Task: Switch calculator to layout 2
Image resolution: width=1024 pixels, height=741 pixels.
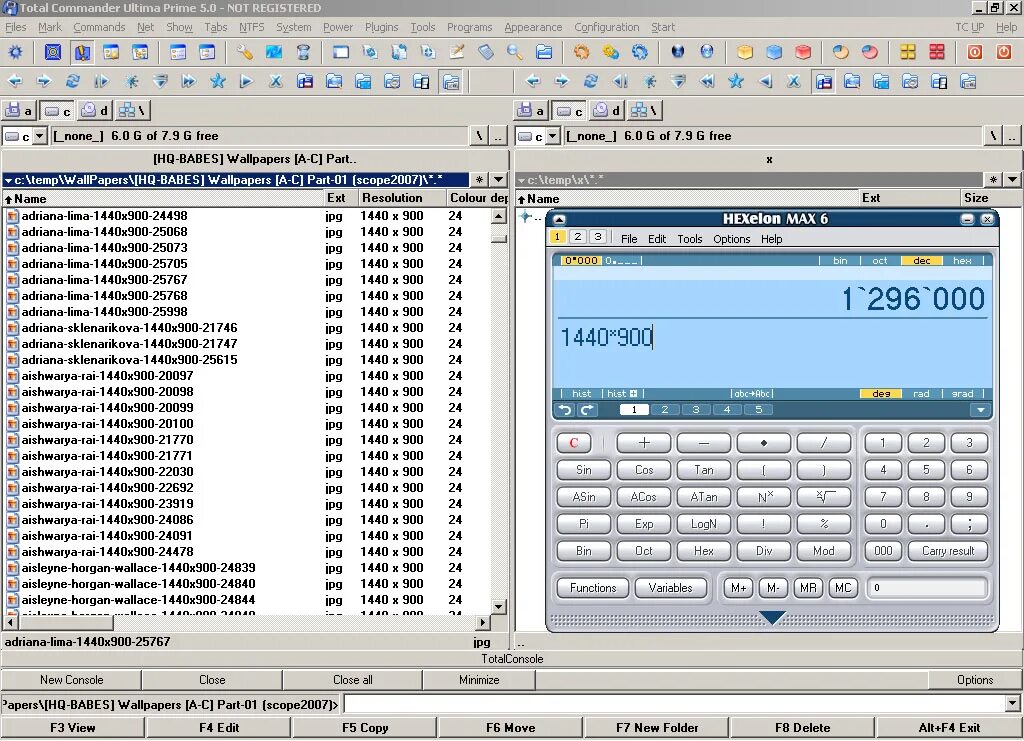Action: click(577, 237)
